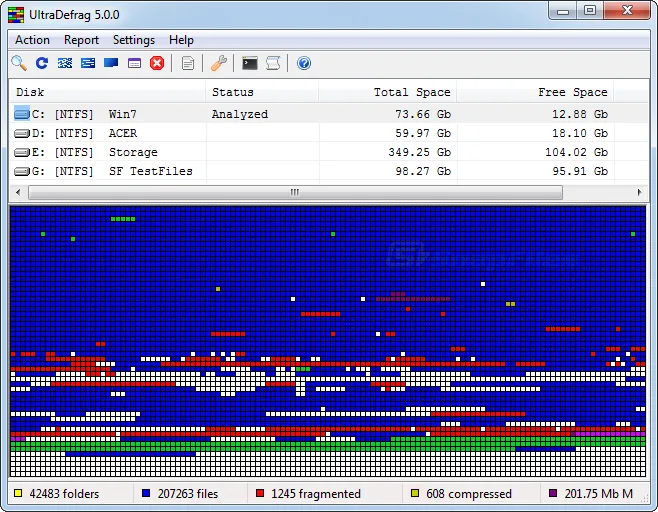This screenshot has height=512, width=658.
Task: Select the G: [NTFS] SF TestFiles row
Action: [x=329, y=171]
